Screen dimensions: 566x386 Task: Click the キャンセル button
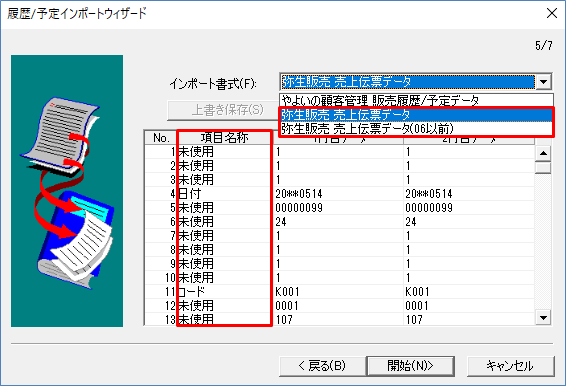click(x=510, y=366)
